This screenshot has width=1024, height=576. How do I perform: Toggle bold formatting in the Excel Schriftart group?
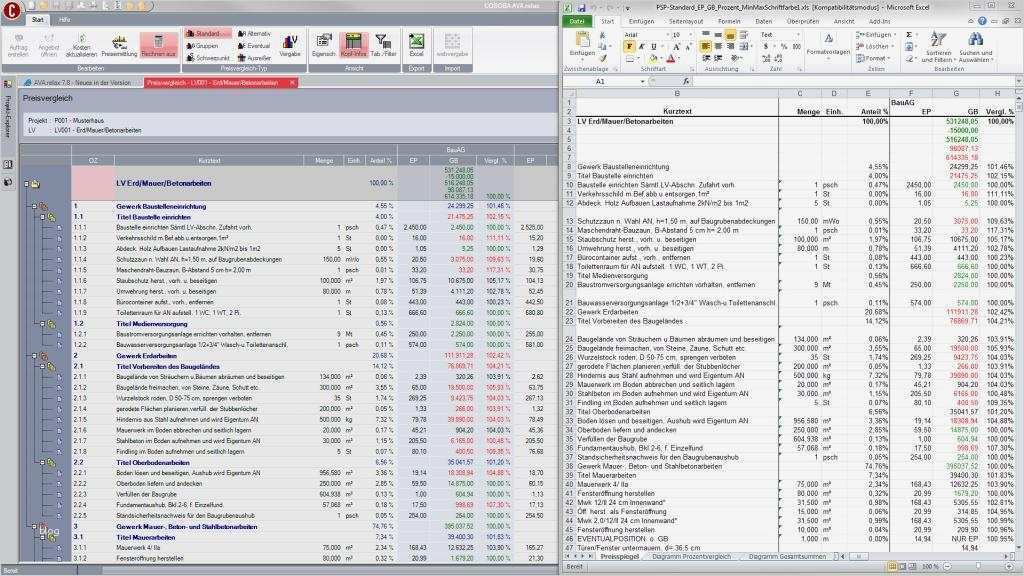point(629,46)
